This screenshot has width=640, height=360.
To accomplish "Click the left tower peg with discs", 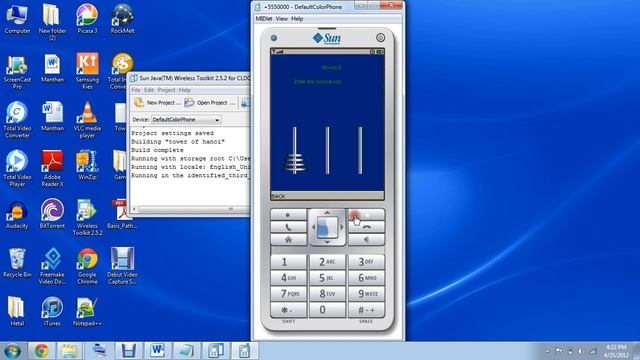I will point(294,150).
